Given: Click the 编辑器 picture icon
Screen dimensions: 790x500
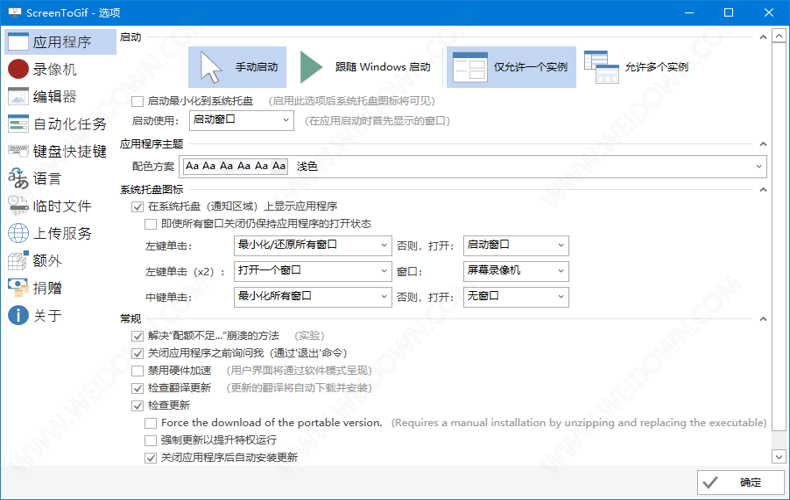Looking at the screenshot, I should [18, 96].
